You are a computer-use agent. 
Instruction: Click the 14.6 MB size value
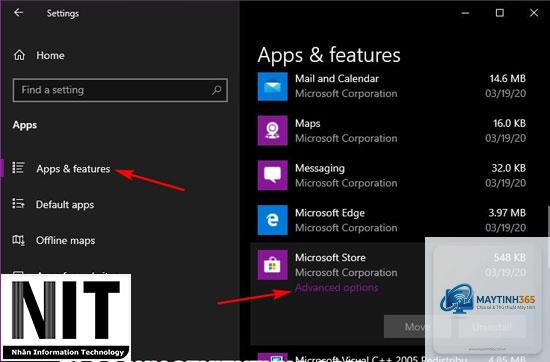pos(508,79)
